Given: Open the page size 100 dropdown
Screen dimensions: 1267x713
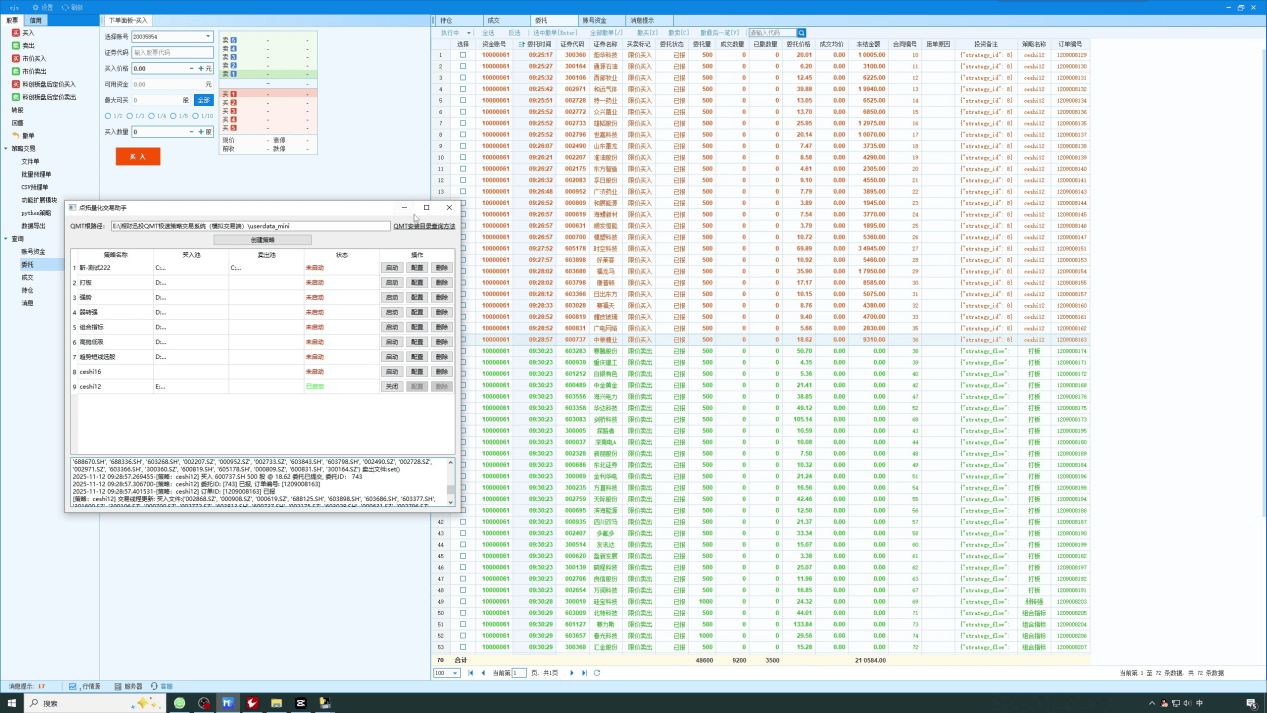Looking at the screenshot, I should pos(446,673).
